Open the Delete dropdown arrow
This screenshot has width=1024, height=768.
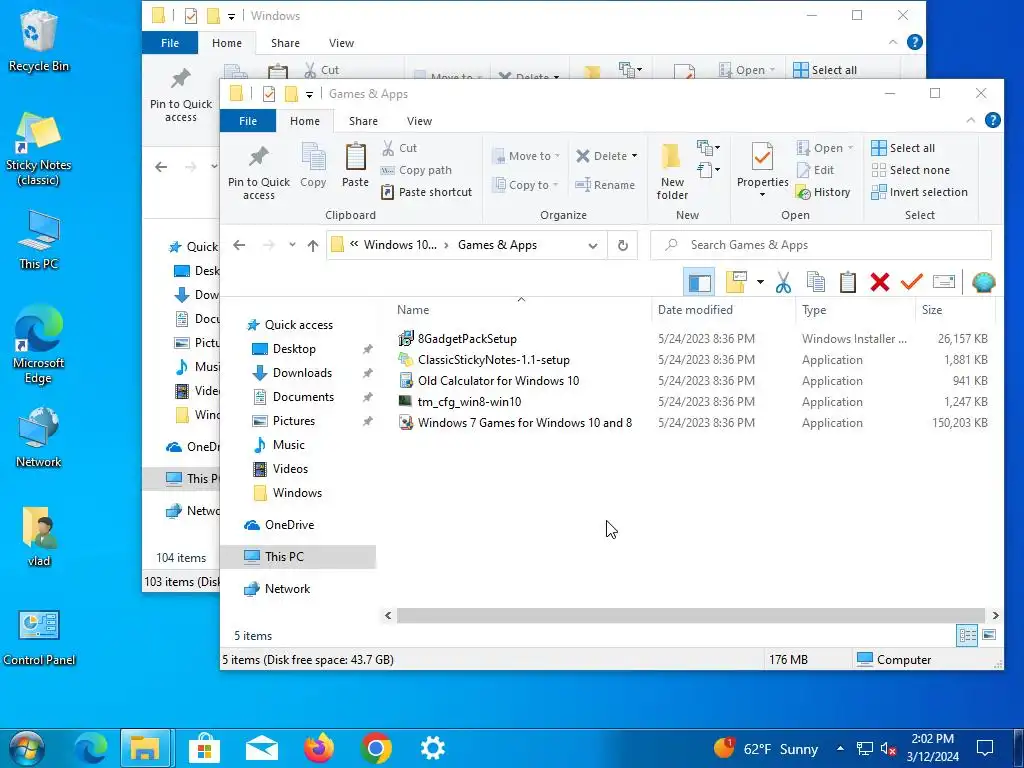tap(634, 156)
